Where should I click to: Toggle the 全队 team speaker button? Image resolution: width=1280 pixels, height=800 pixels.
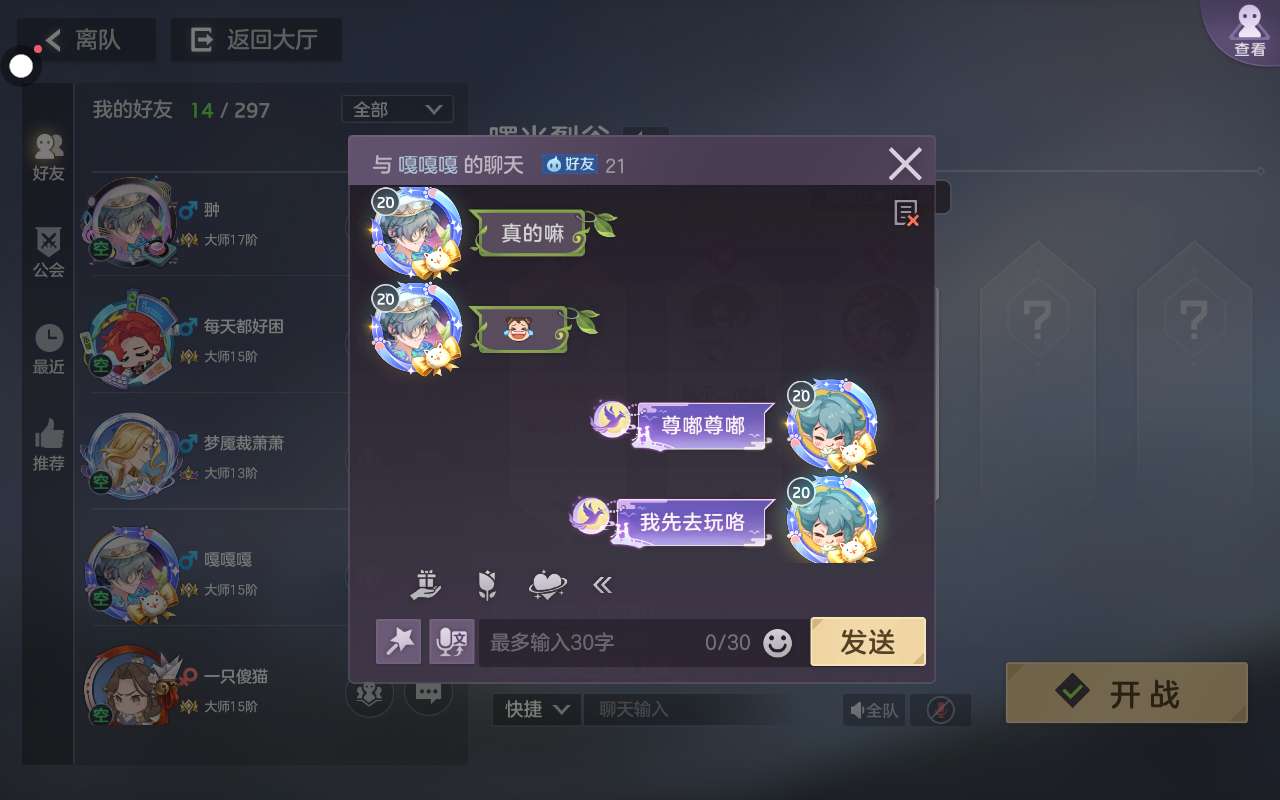874,710
